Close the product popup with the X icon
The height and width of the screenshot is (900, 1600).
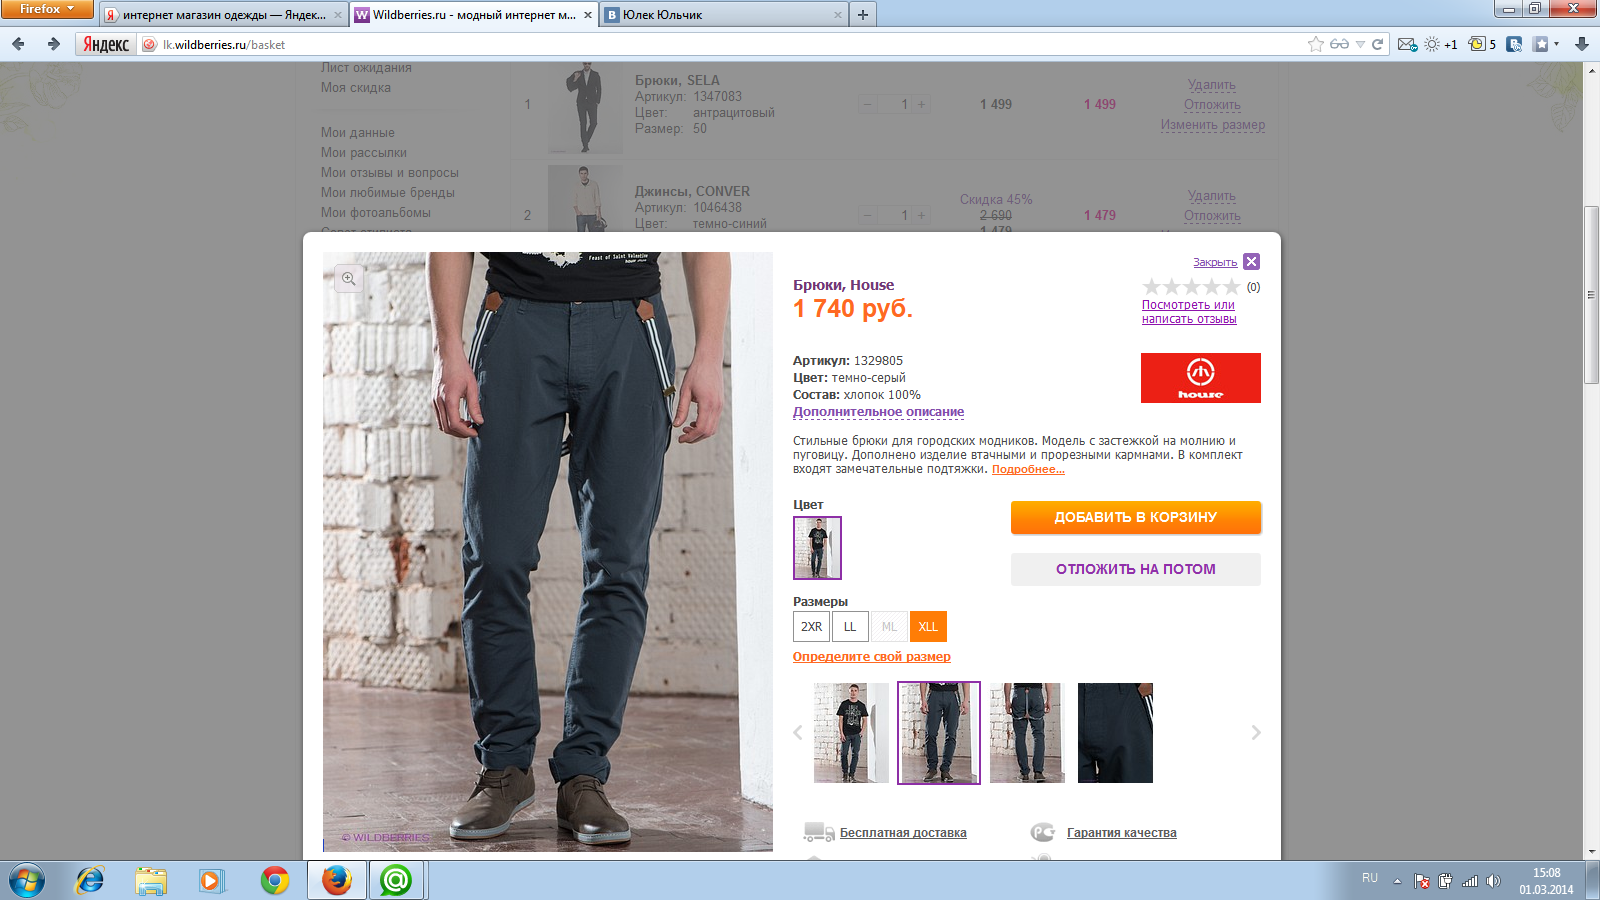(1251, 262)
